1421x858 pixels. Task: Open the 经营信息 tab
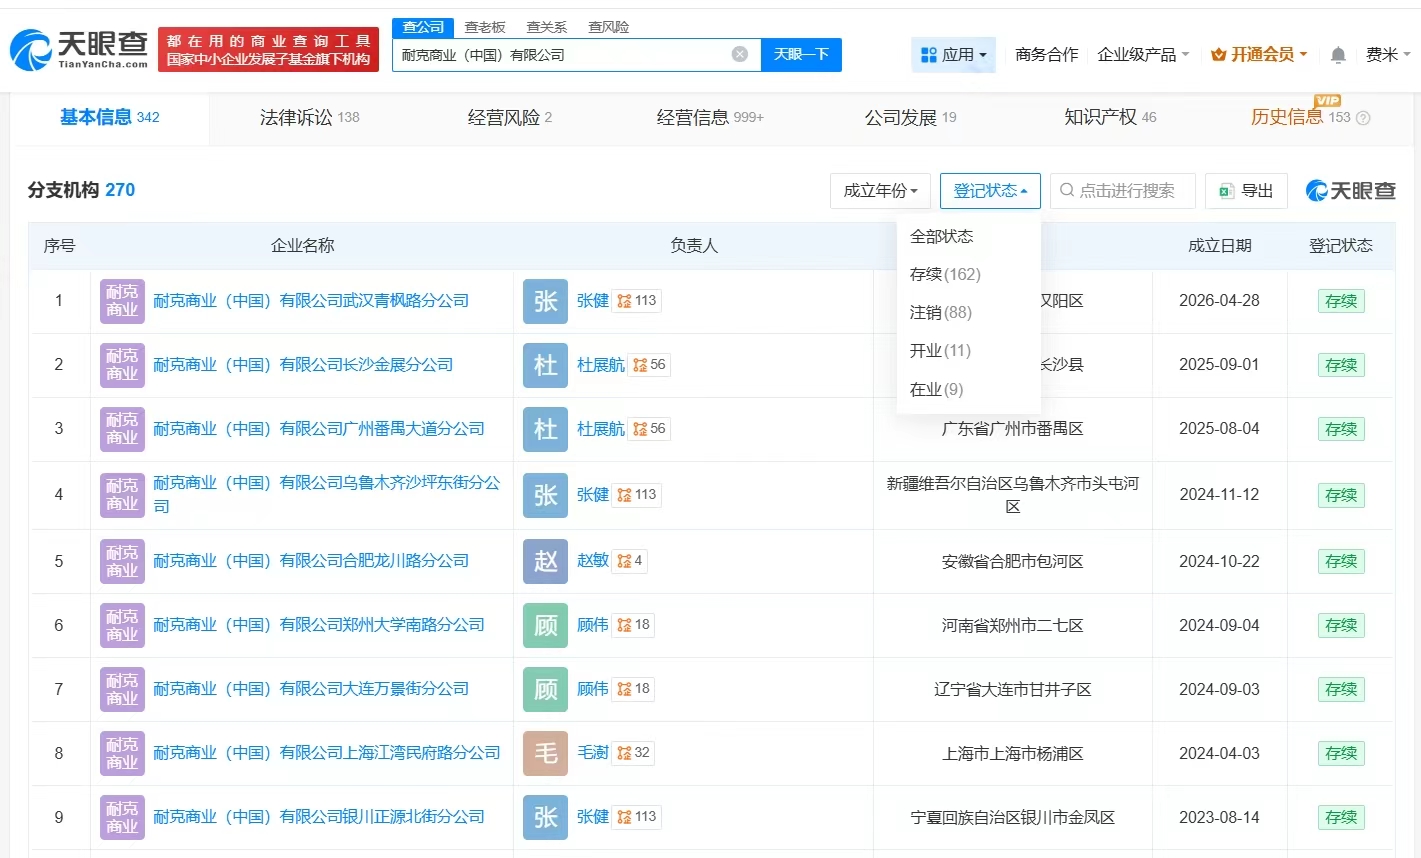710,118
